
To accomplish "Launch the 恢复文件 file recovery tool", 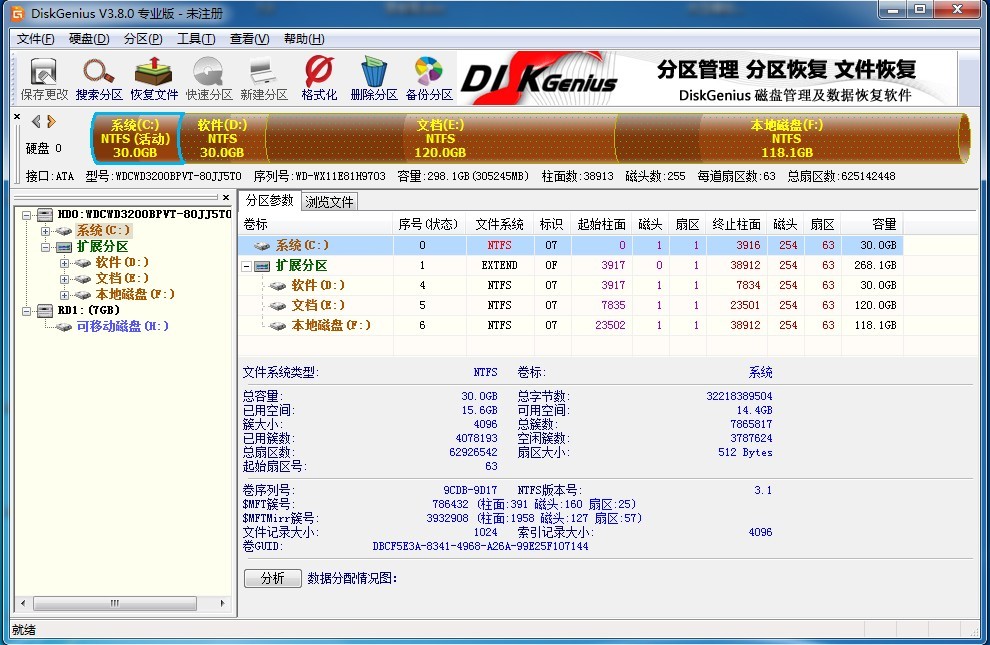I will tap(154, 79).
